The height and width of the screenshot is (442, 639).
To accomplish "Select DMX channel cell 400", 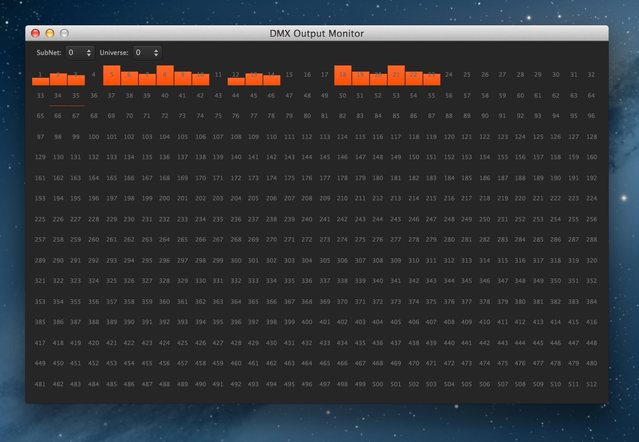I will tap(307, 322).
